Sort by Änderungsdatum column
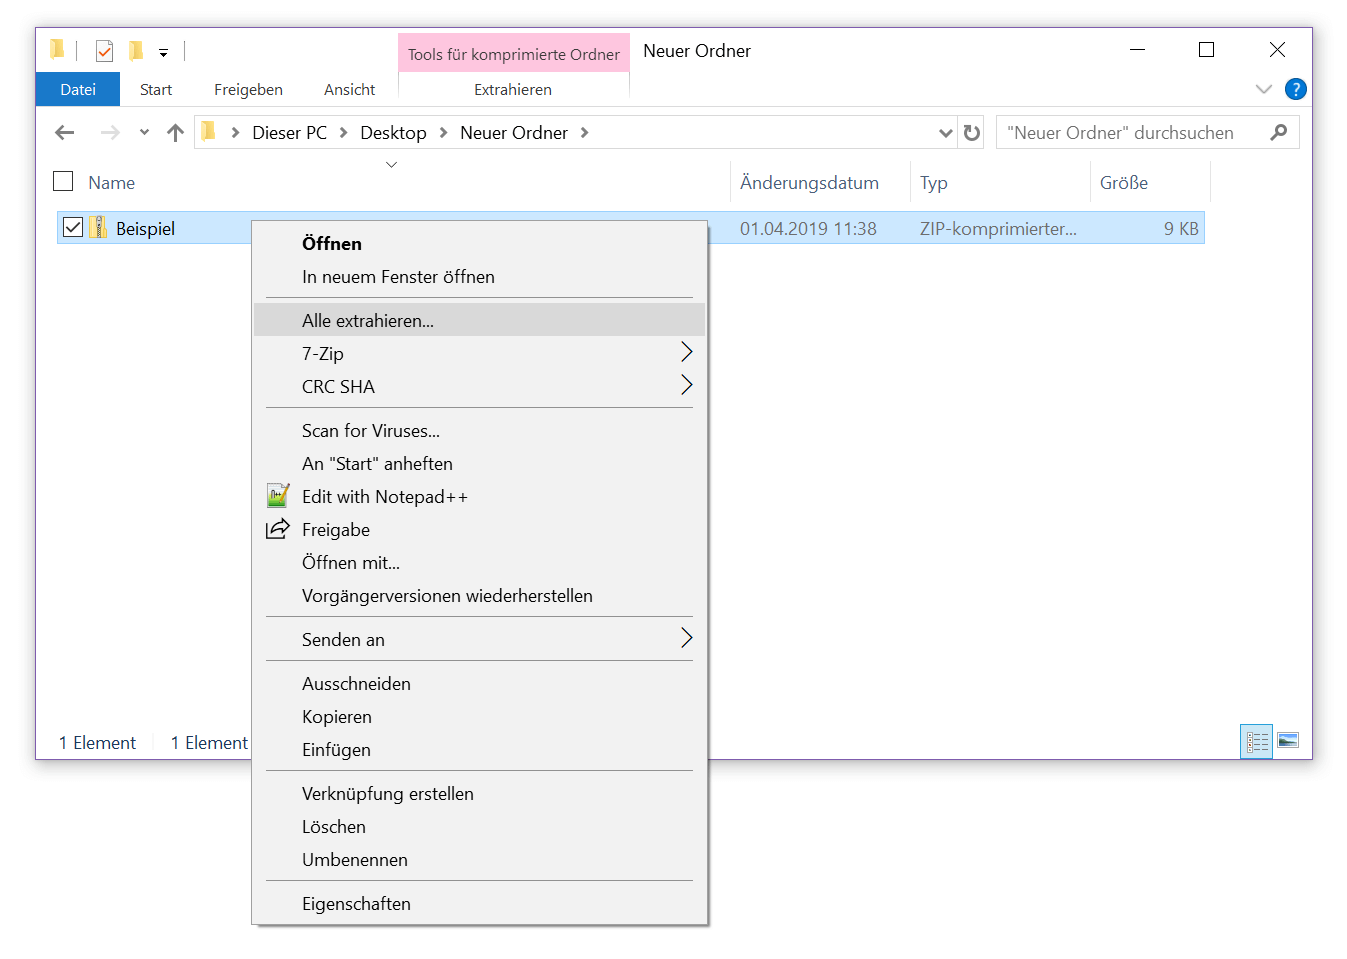The image size is (1347, 959). [809, 183]
